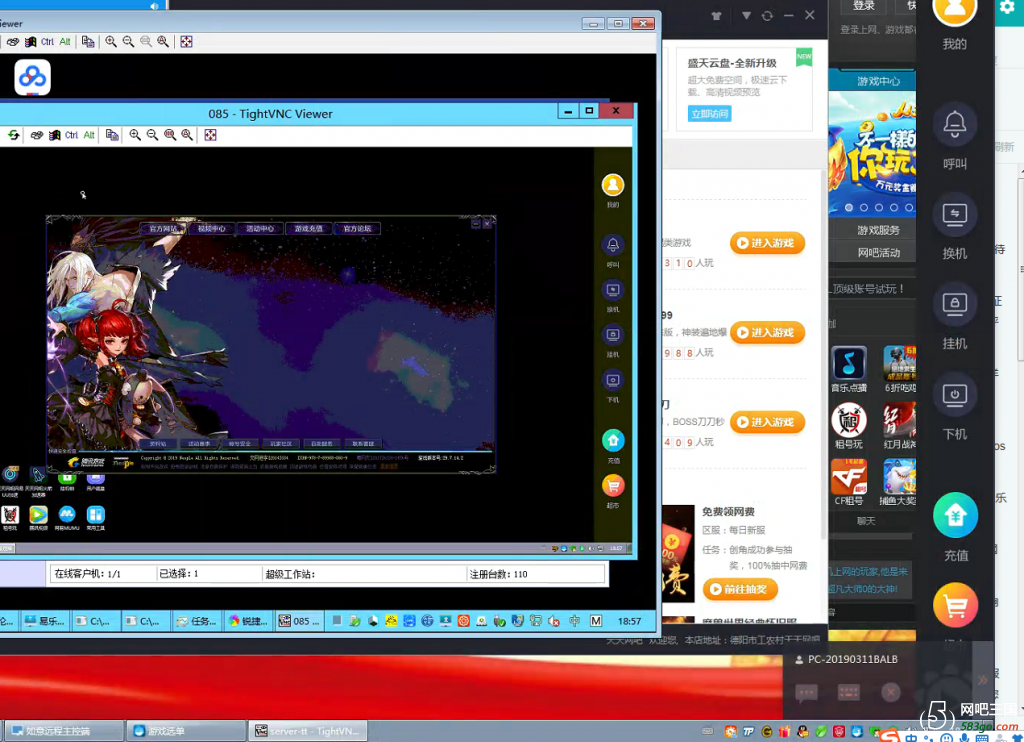Open the 游戏服务 tab
The image size is (1024, 742).
pos(878,230)
